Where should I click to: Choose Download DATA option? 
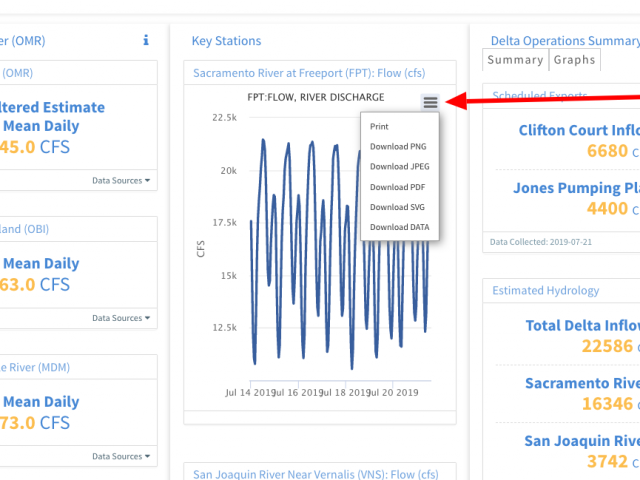pyautogui.click(x=400, y=227)
